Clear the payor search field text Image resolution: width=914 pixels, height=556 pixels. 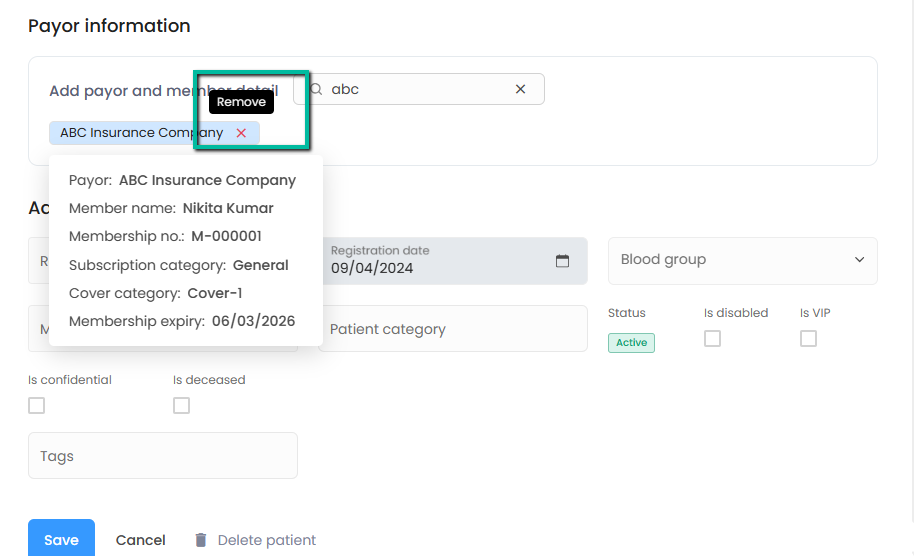[x=520, y=89]
